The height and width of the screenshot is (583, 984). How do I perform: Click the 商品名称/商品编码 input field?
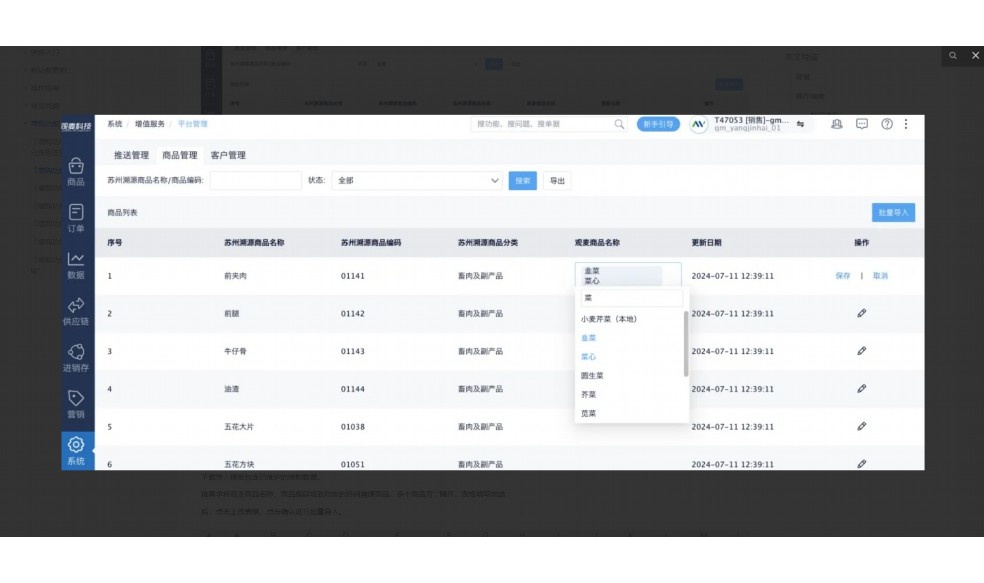[255, 180]
